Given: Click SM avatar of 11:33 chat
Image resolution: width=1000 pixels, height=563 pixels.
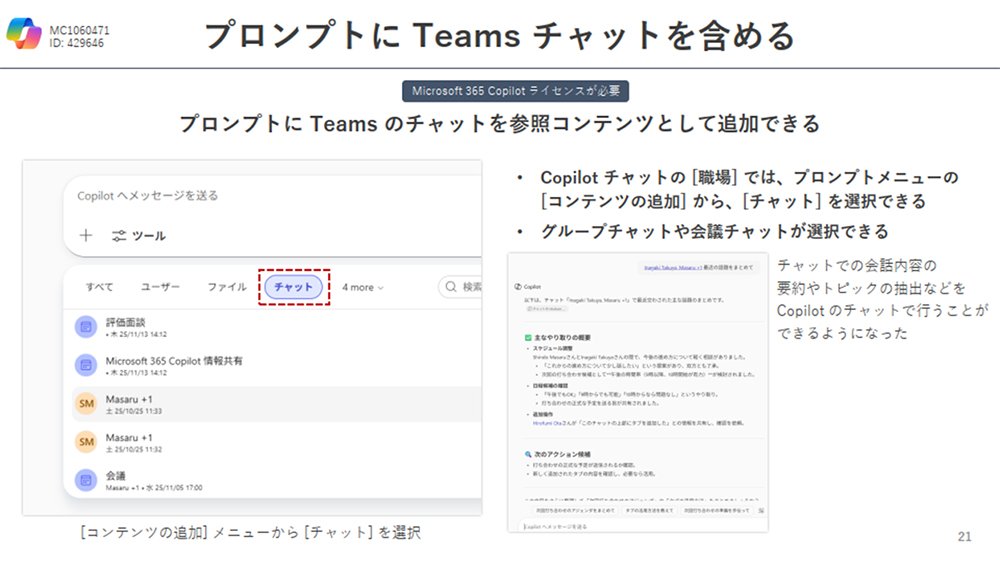Looking at the screenshot, I should [86, 404].
